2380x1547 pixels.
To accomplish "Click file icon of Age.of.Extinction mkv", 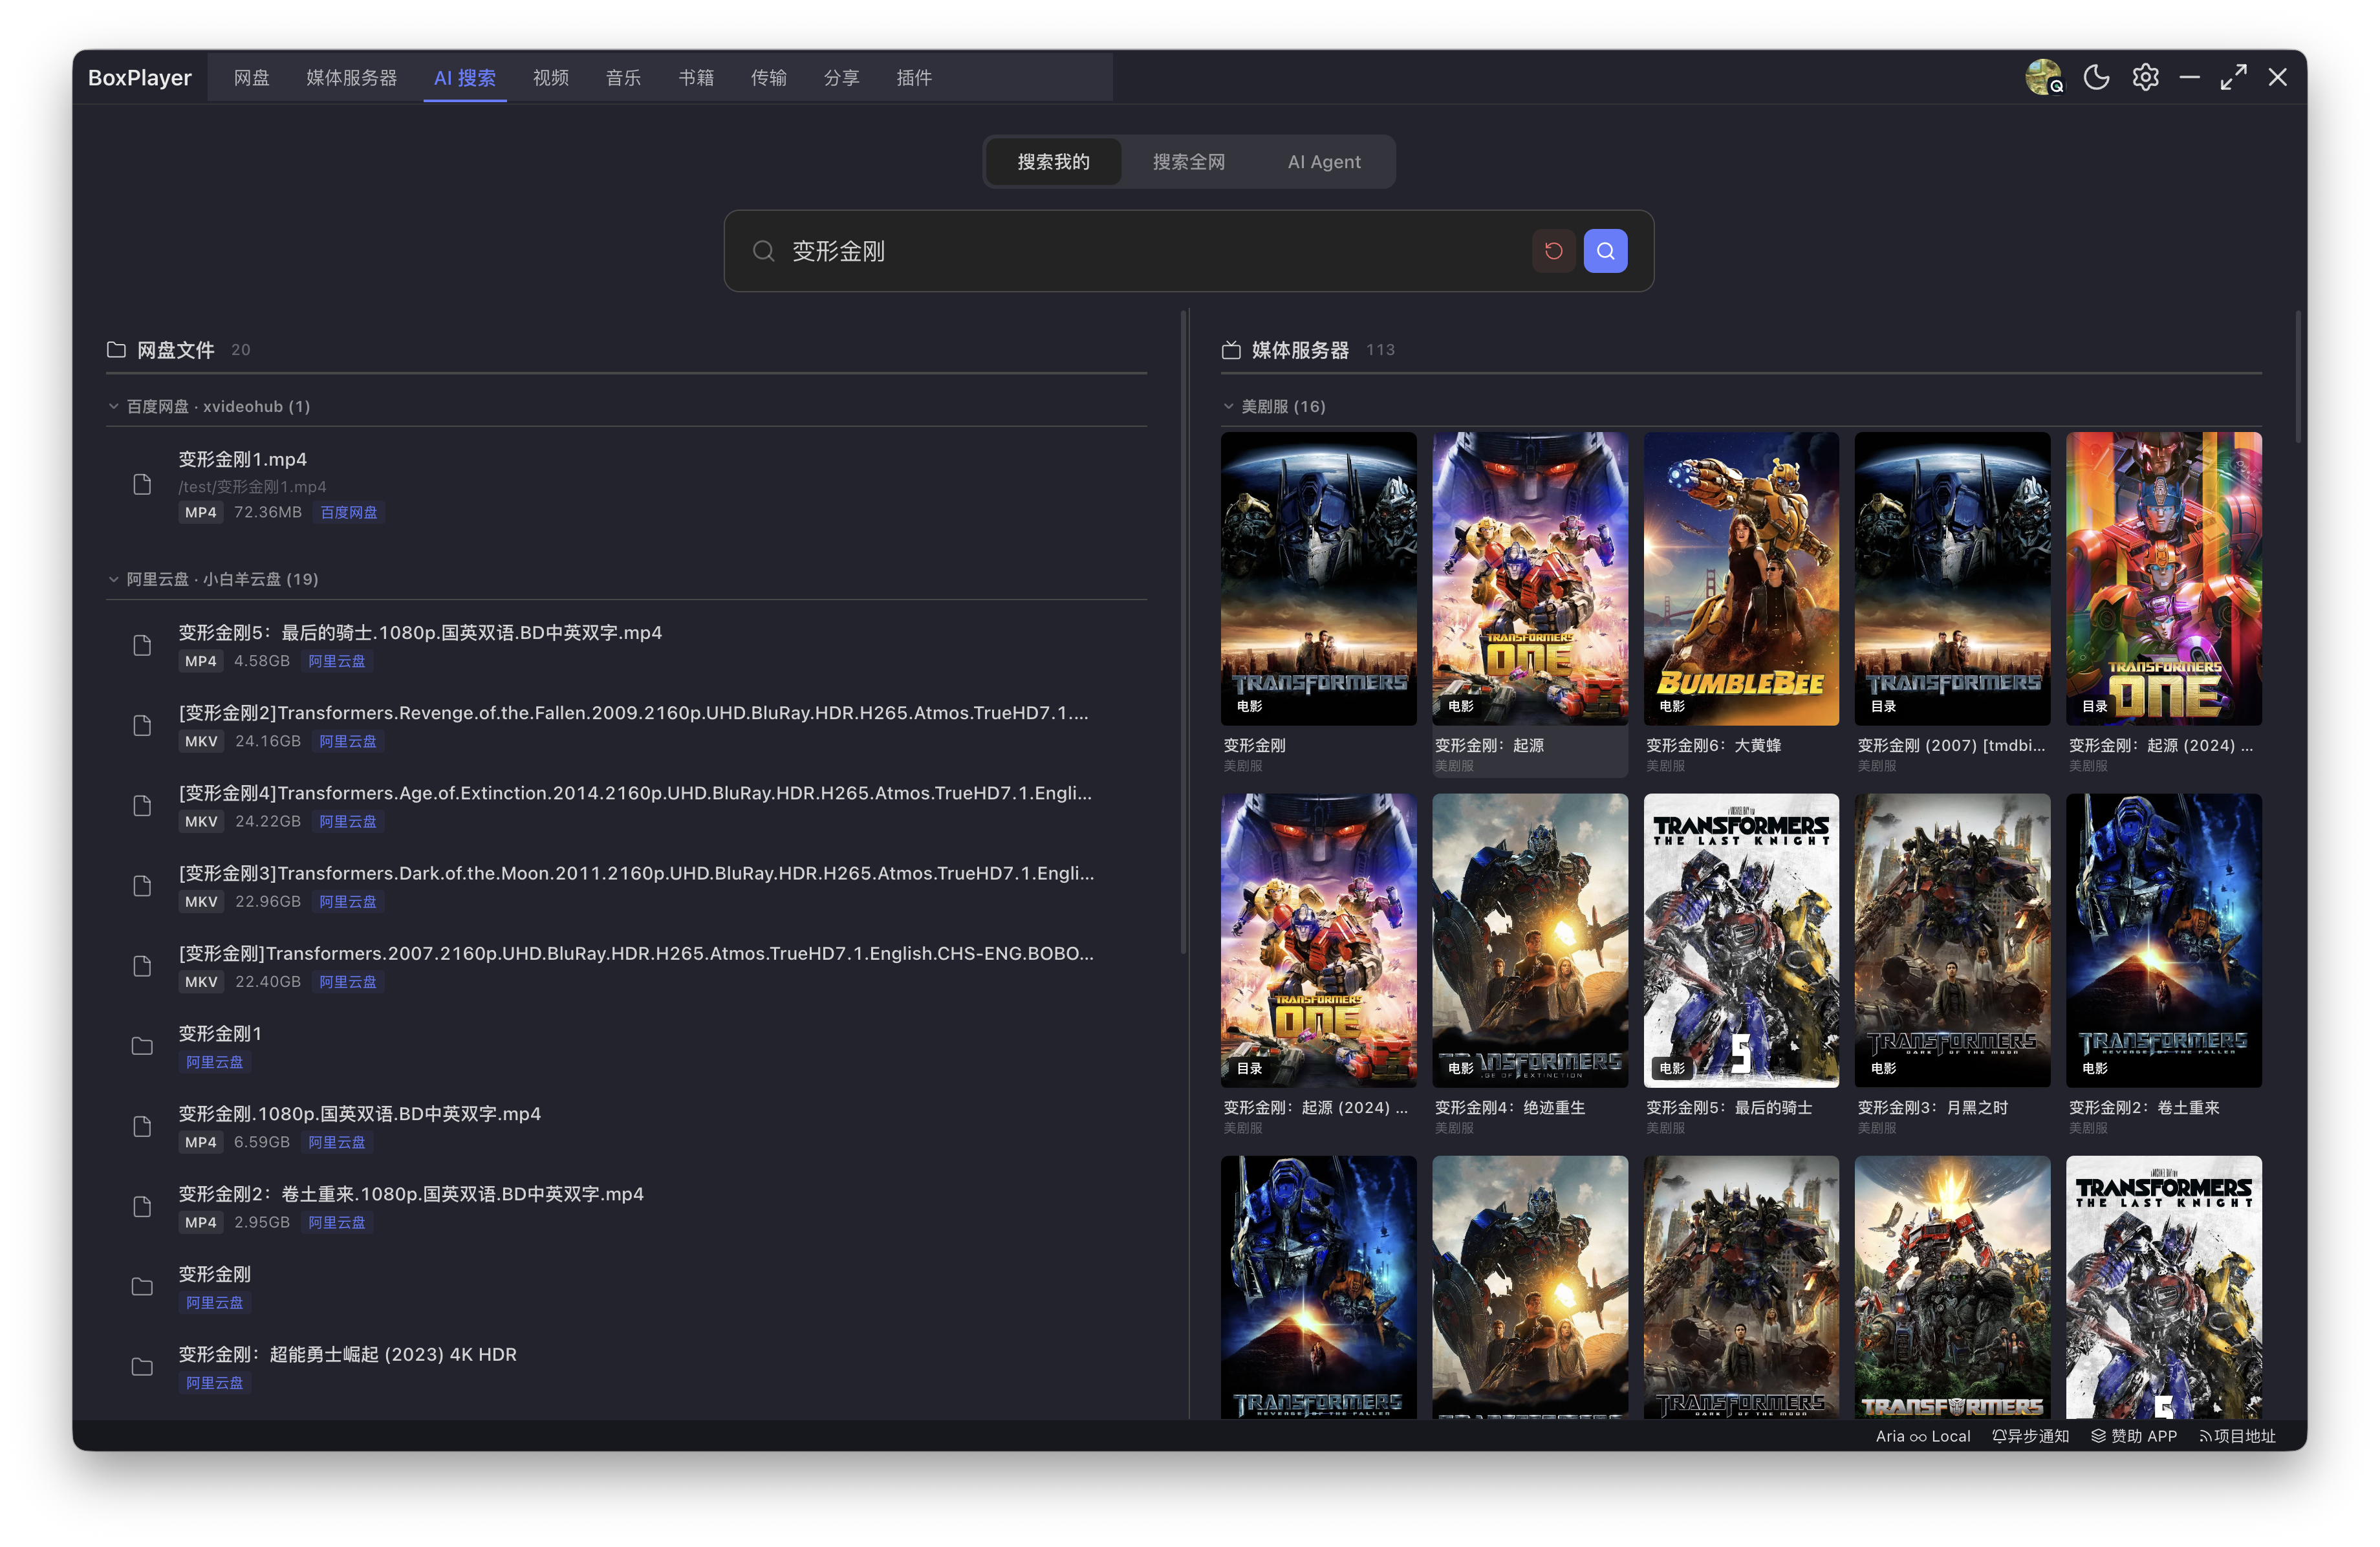I will 142,805.
